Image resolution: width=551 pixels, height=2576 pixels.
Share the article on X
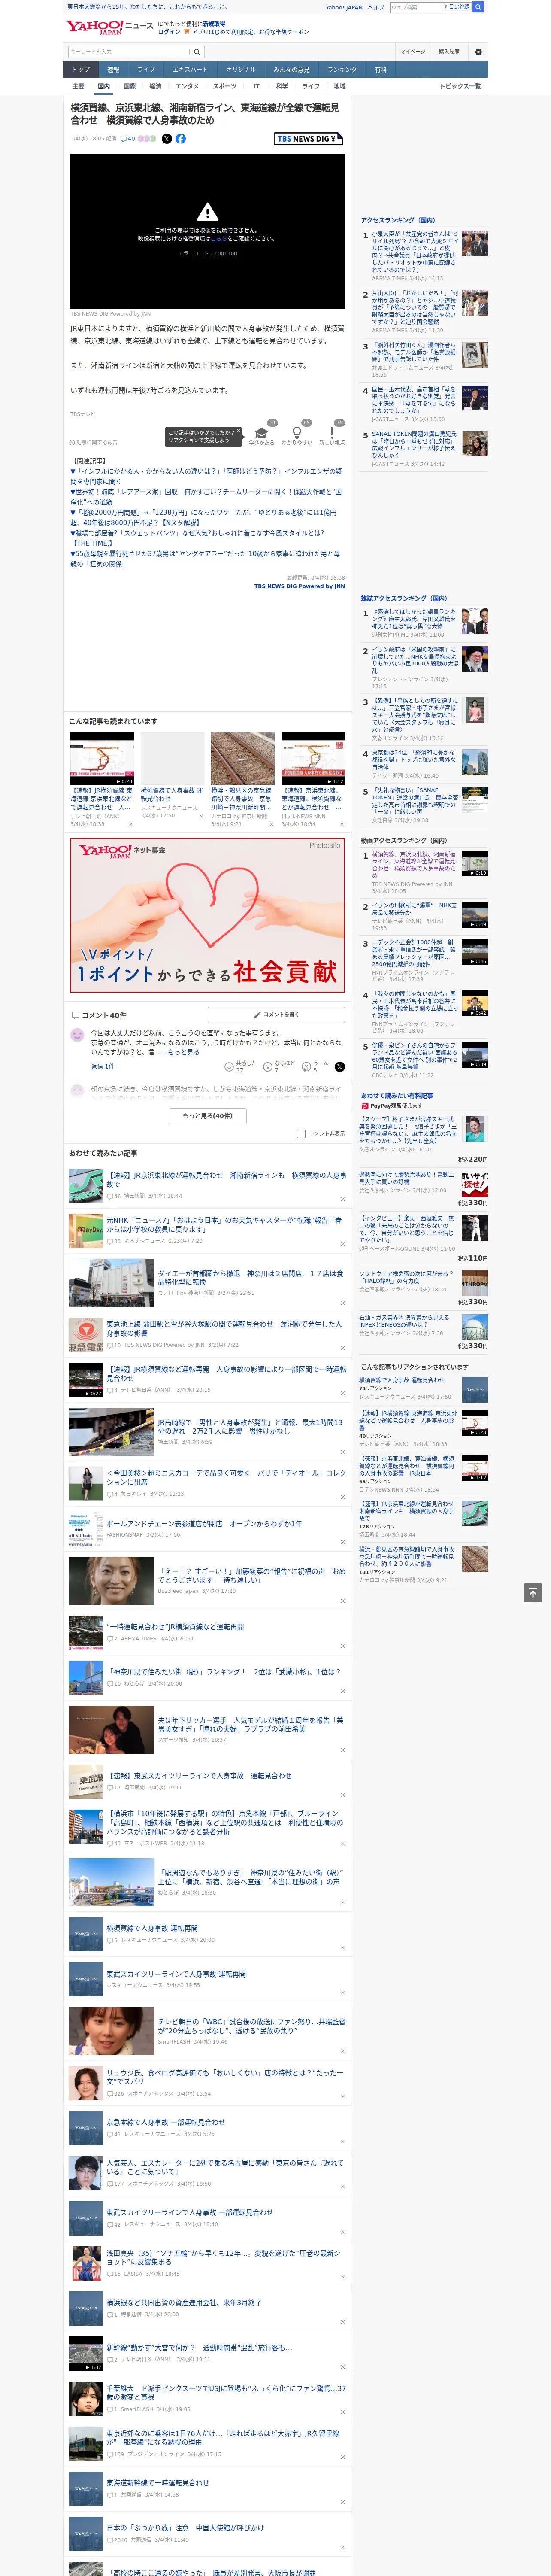(167, 139)
